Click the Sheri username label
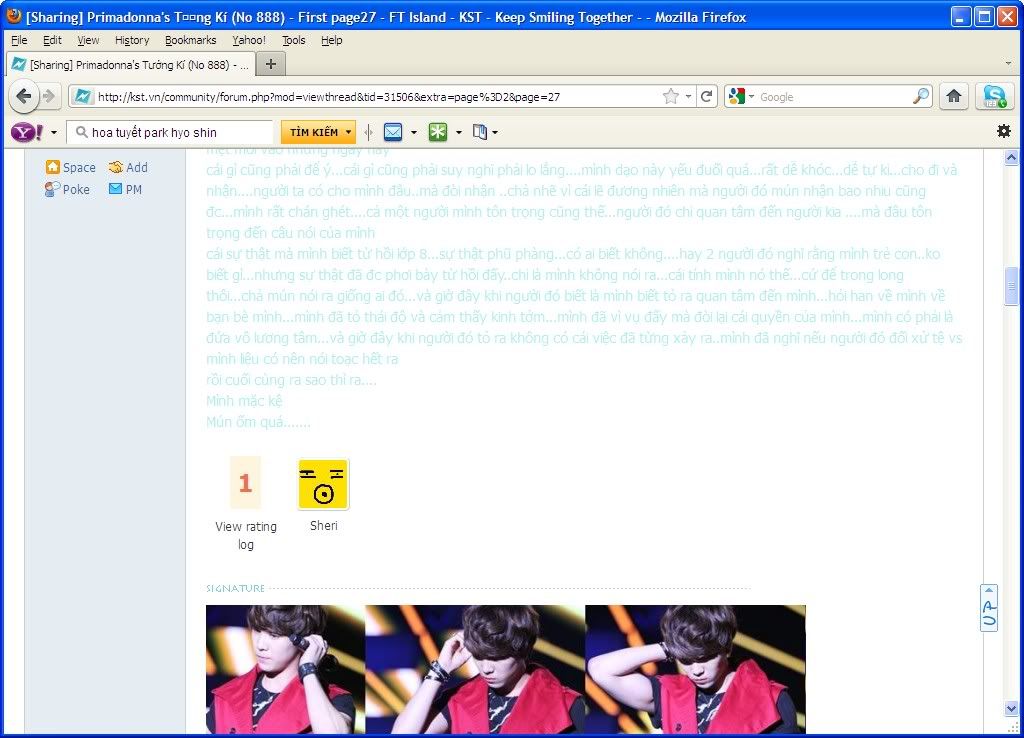This screenshot has width=1024, height=738. pyautogui.click(x=324, y=526)
